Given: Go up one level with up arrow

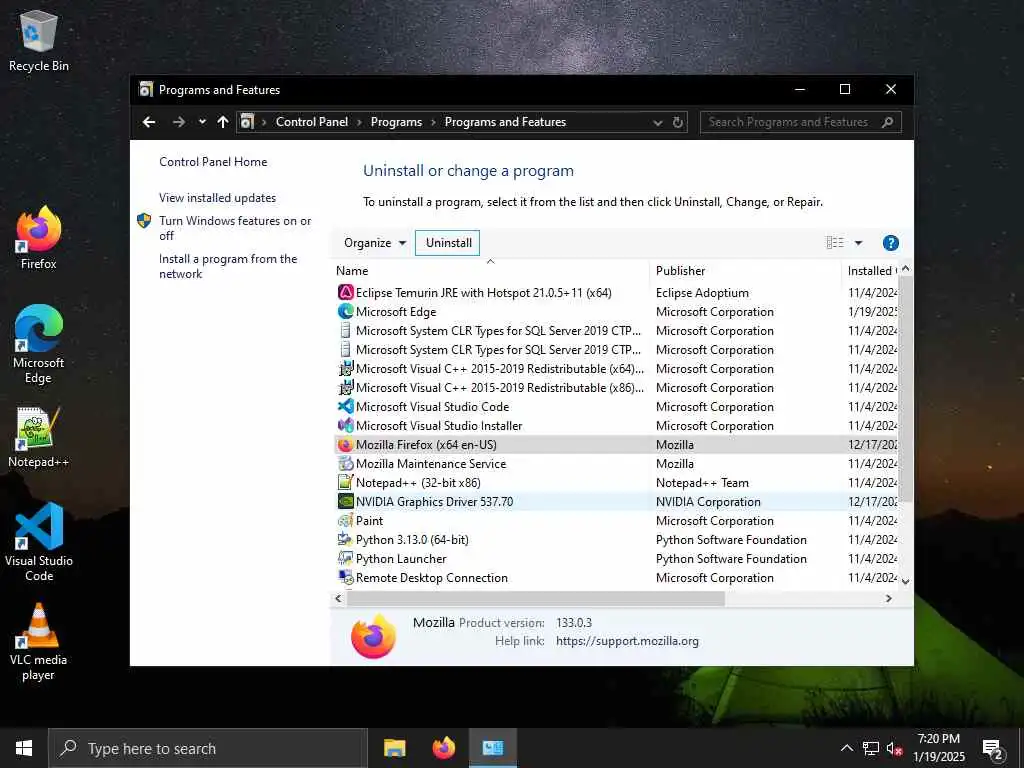Looking at the screenshot, I should (223, 122).
